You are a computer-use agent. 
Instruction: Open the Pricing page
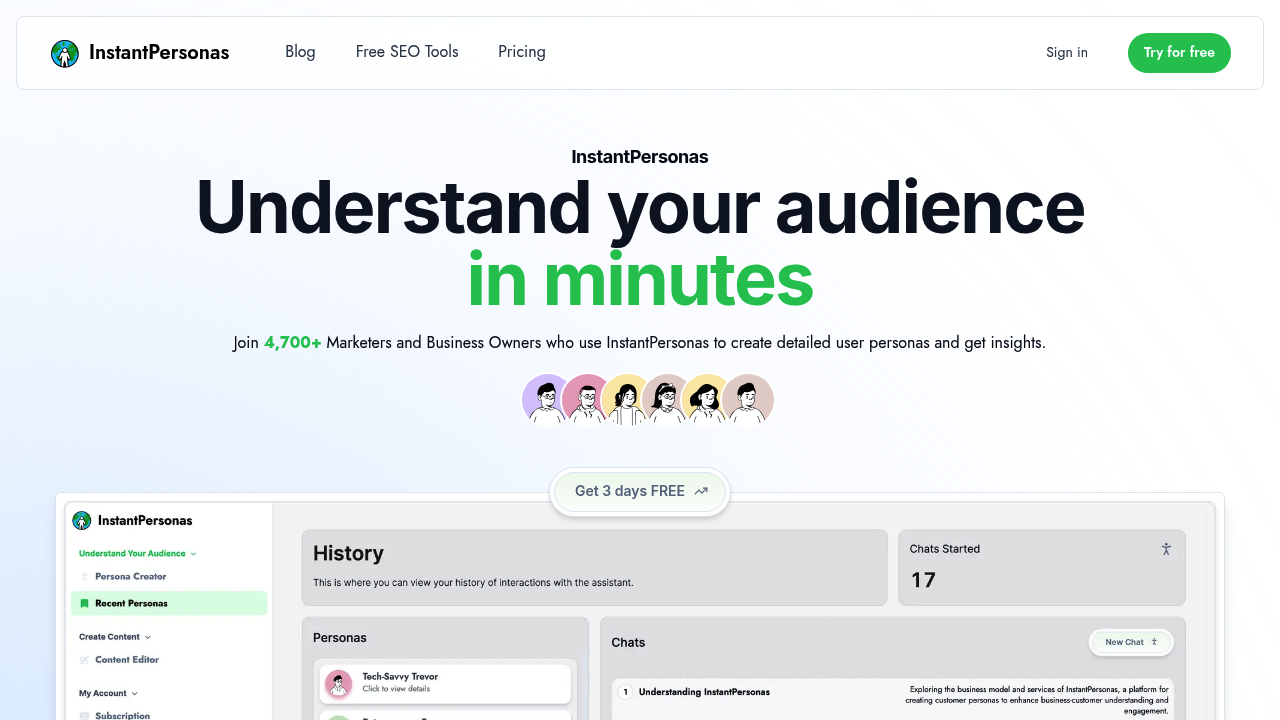[522, 52]
